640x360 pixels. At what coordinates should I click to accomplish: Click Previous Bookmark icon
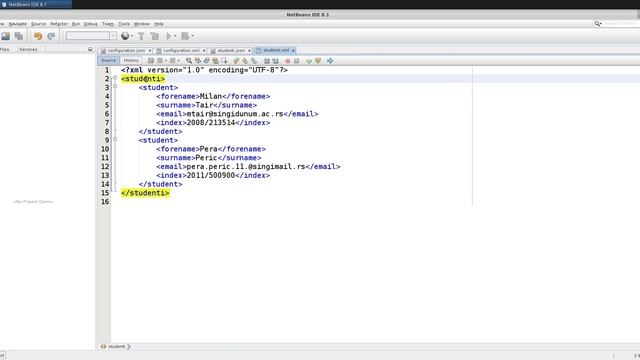(x=236, y=61)
